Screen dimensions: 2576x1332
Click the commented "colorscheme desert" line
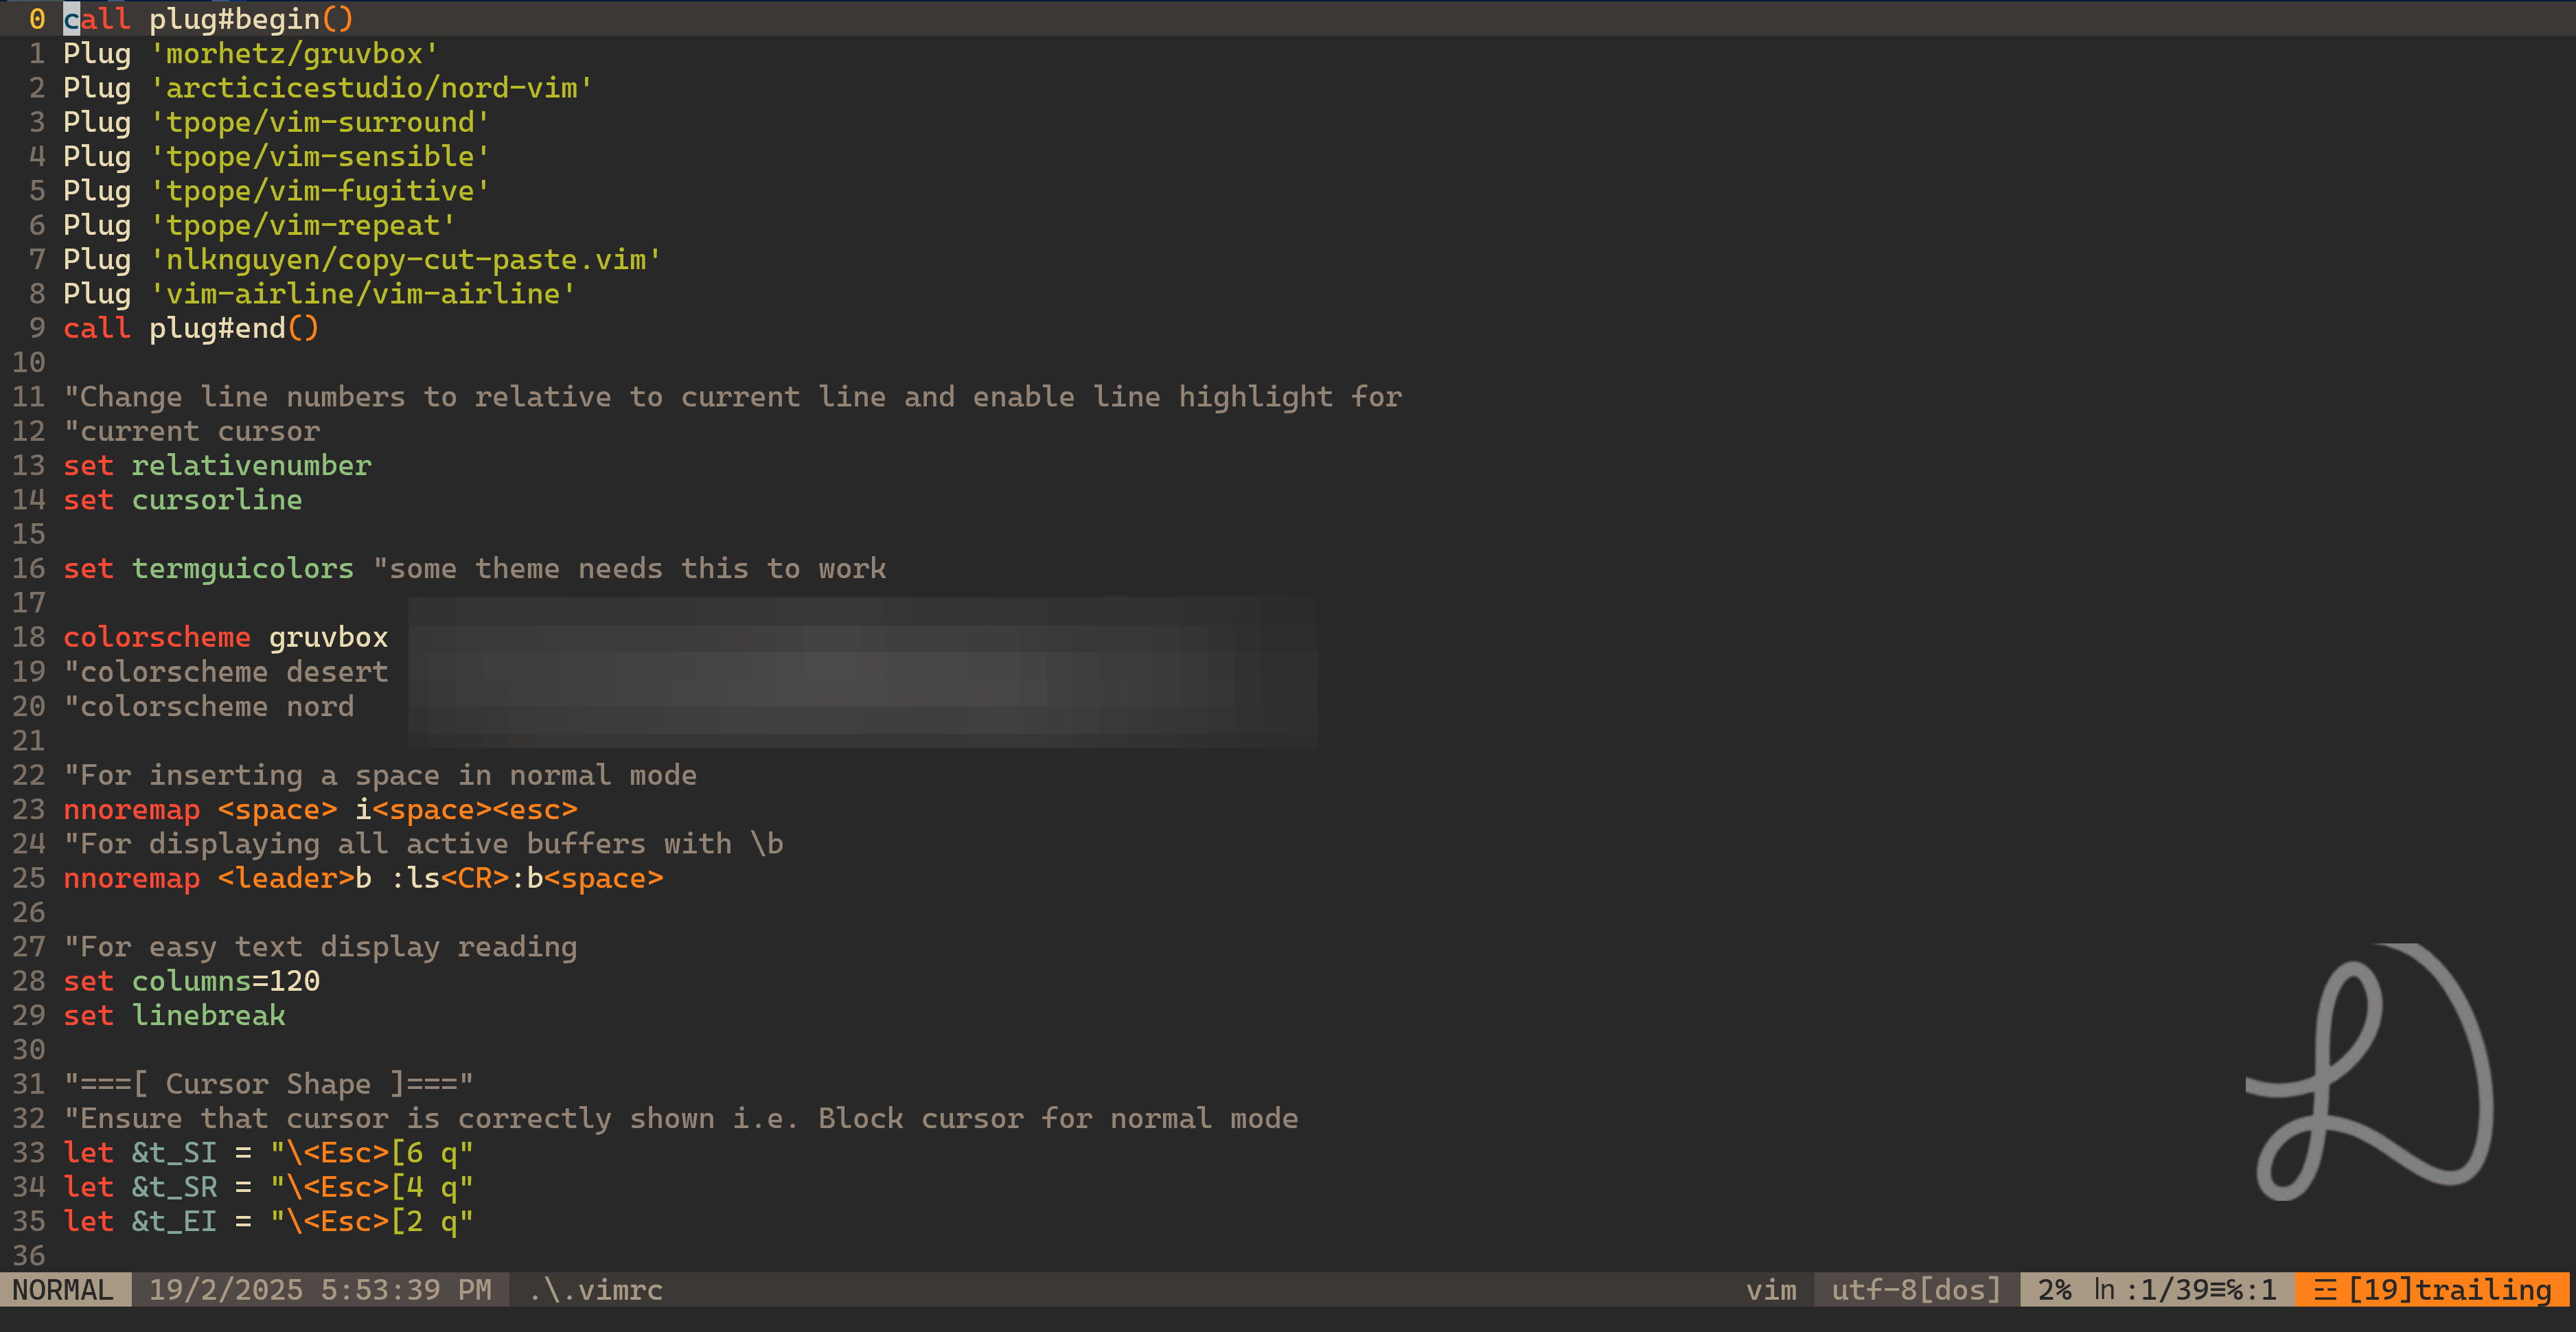coord(226,672)
